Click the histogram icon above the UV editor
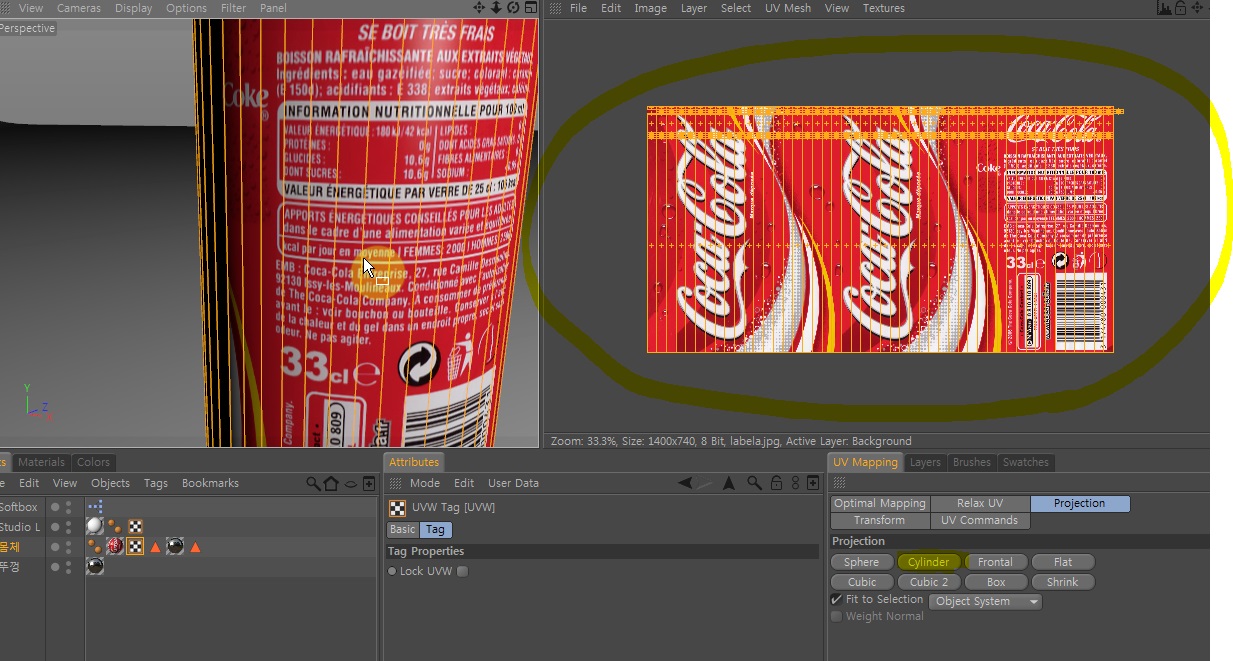 [1165, 8]
